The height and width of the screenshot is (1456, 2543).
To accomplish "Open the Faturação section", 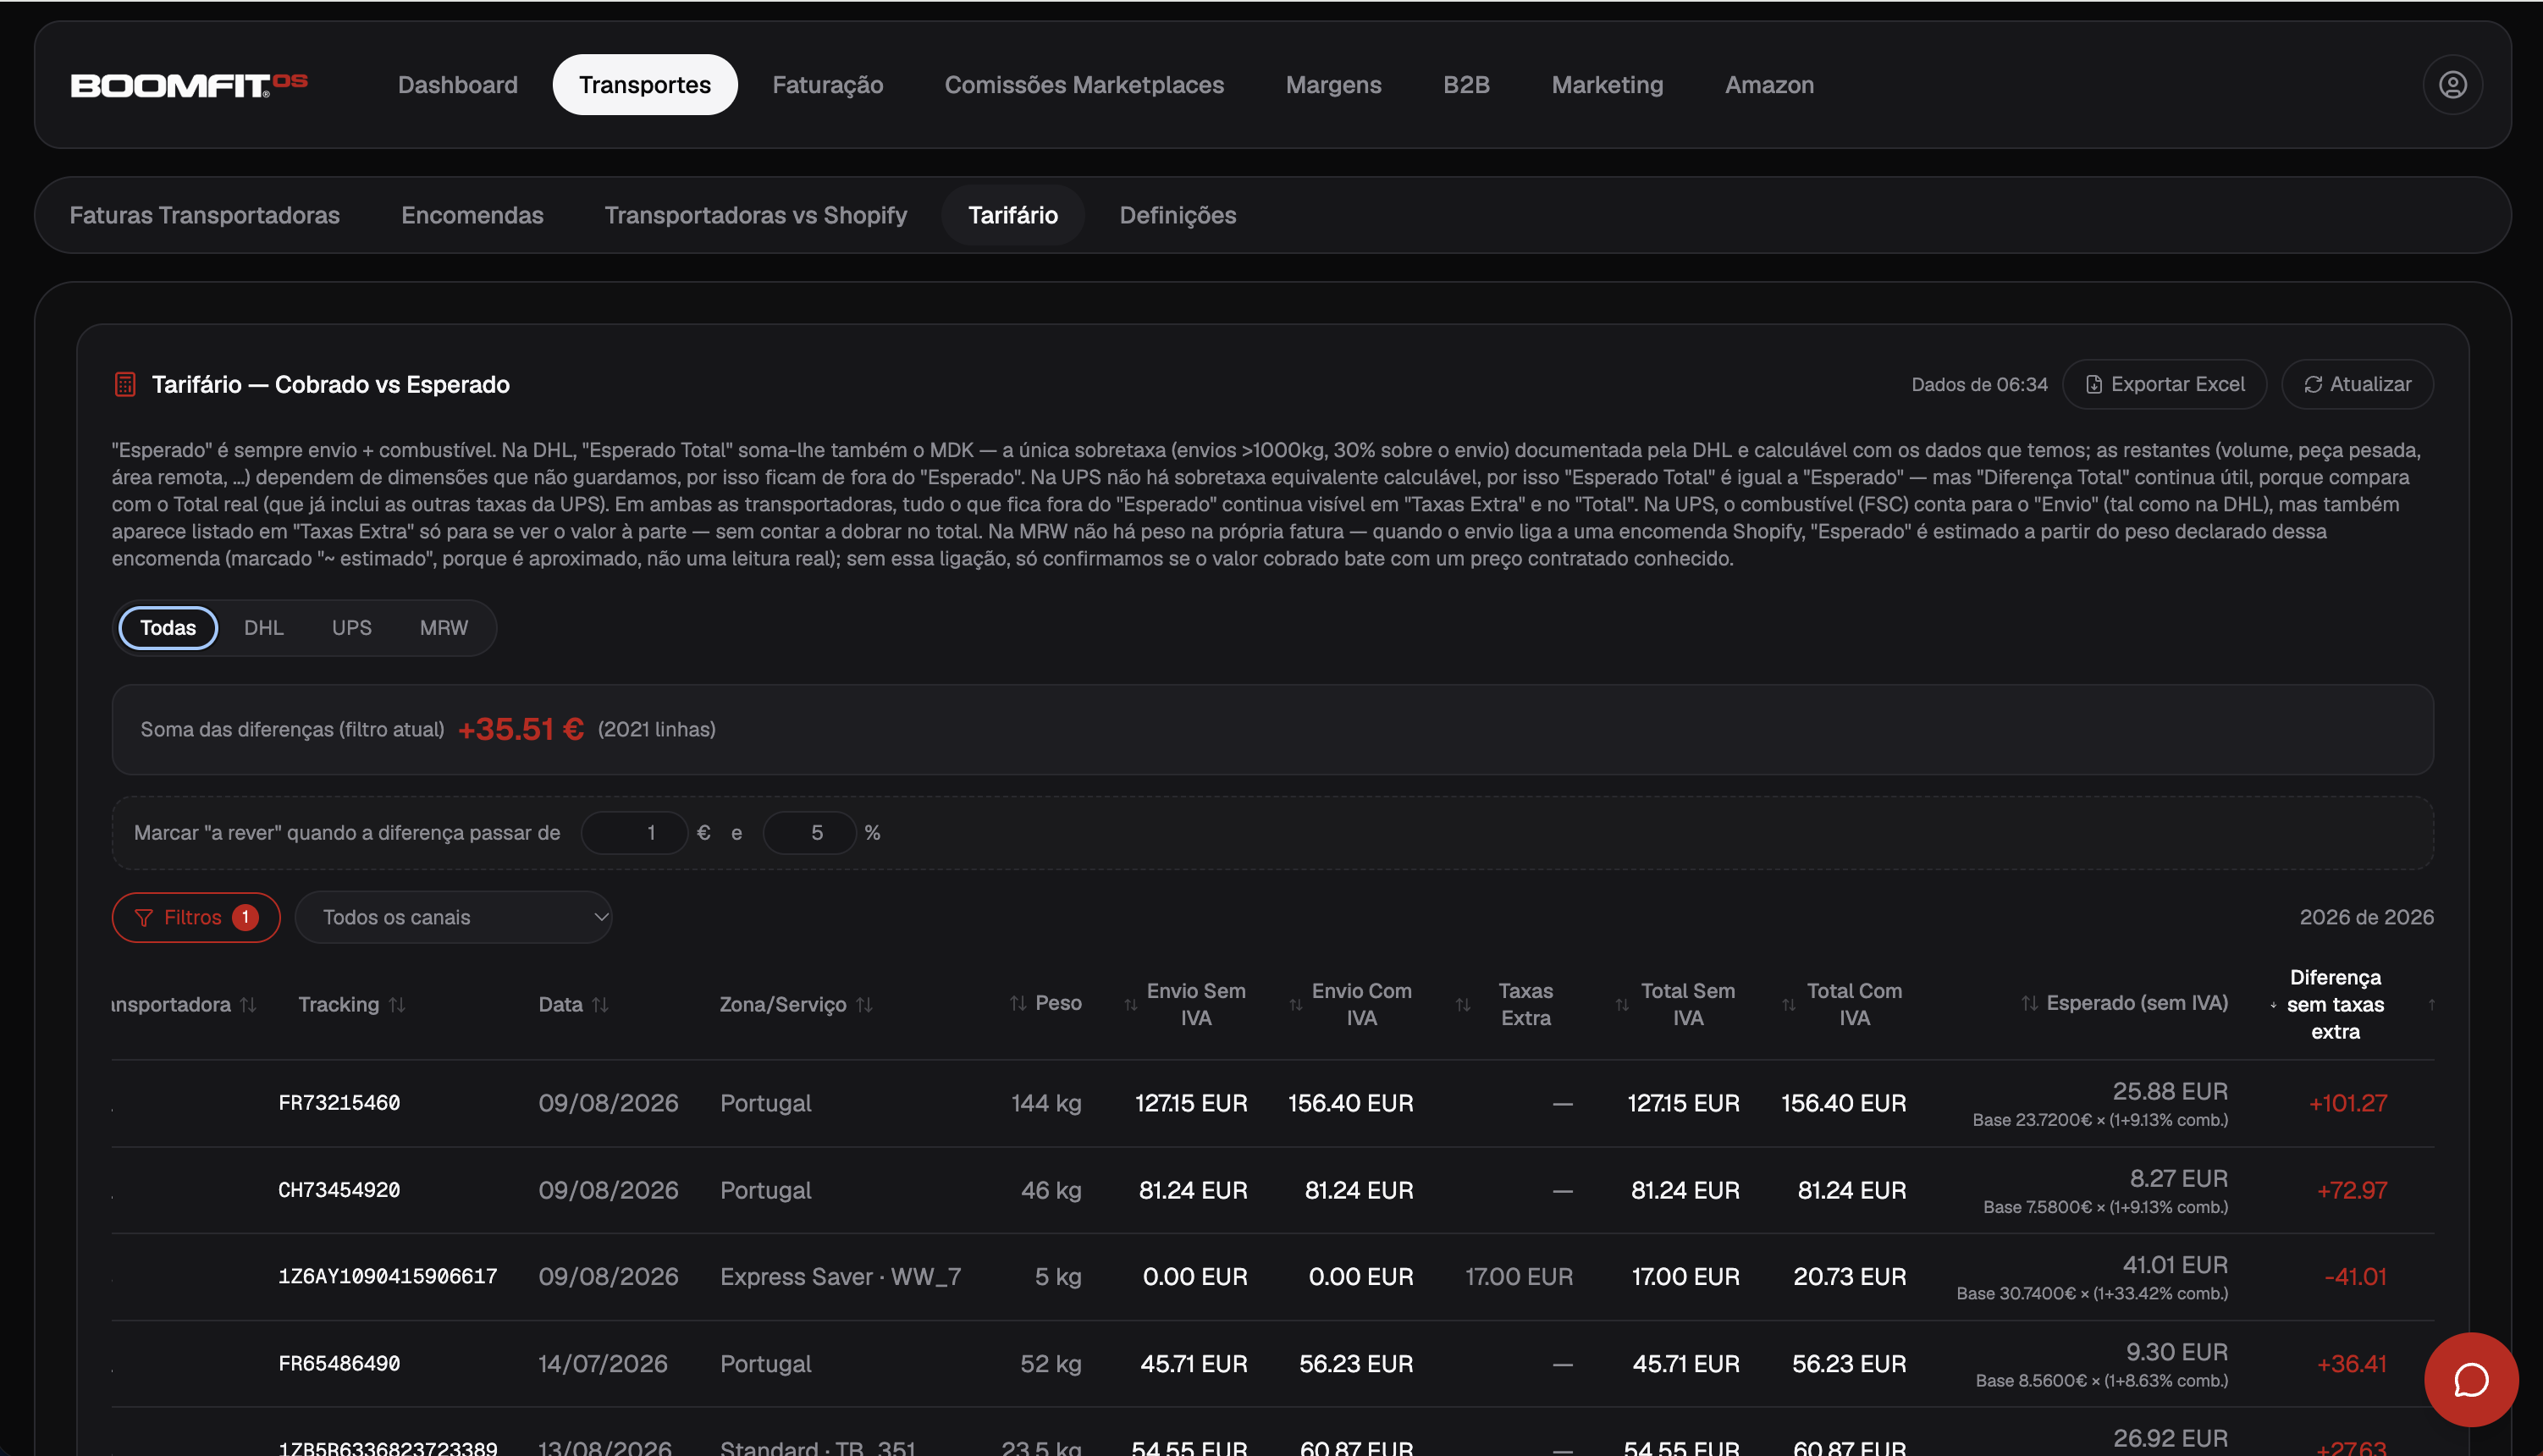I will click(x=828, y=85).
